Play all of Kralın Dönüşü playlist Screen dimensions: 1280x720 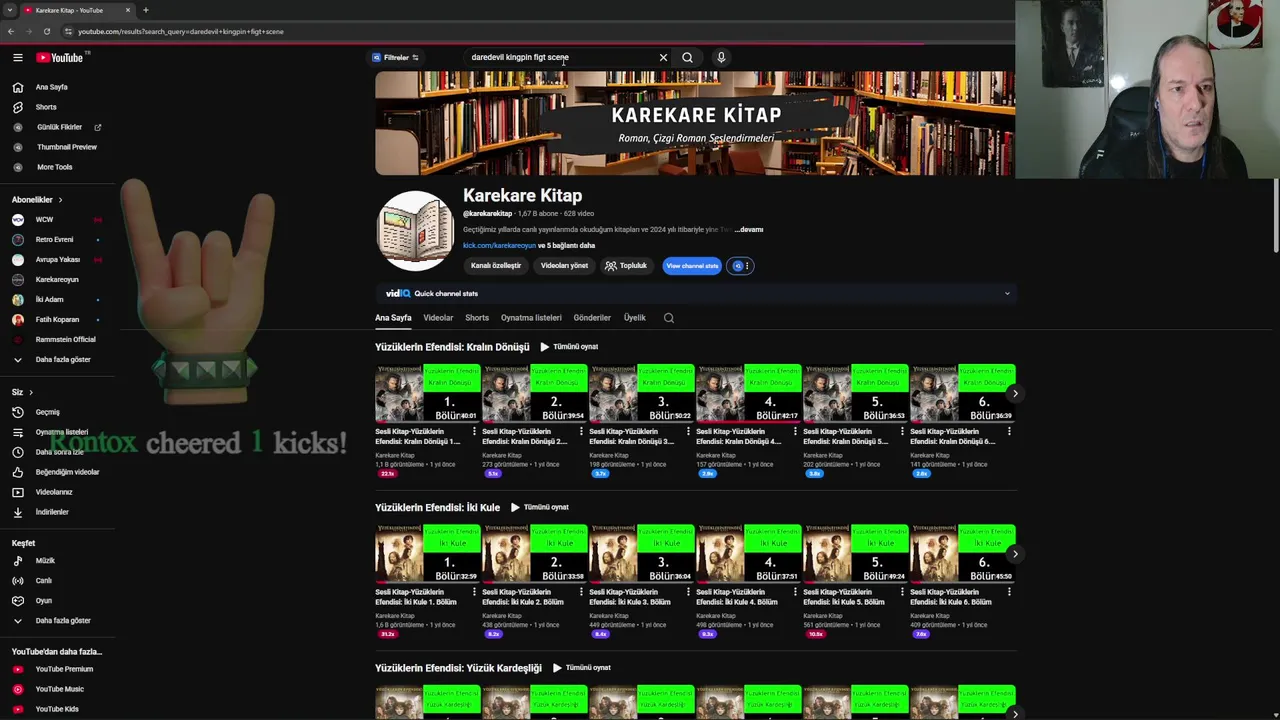[x=569, y=347]
